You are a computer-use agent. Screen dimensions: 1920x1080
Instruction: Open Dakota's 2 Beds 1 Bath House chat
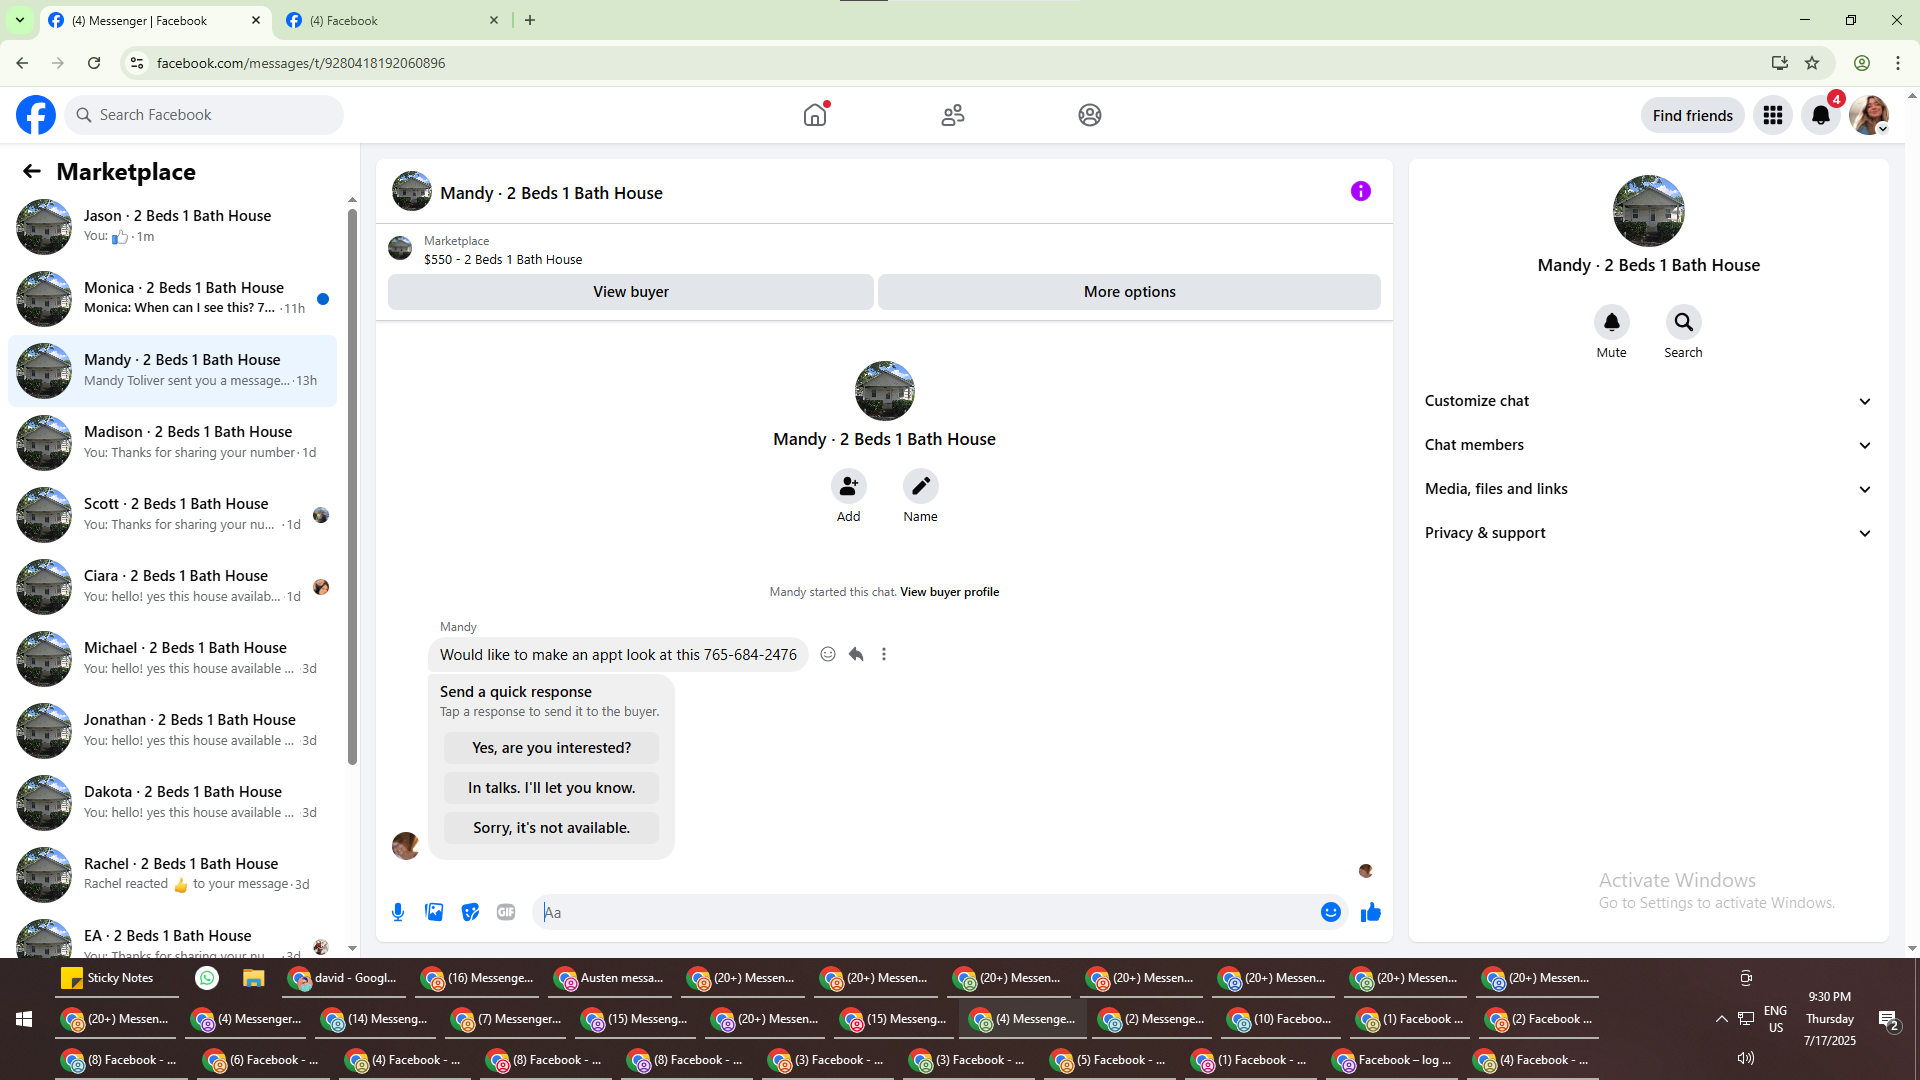(172, 802)
